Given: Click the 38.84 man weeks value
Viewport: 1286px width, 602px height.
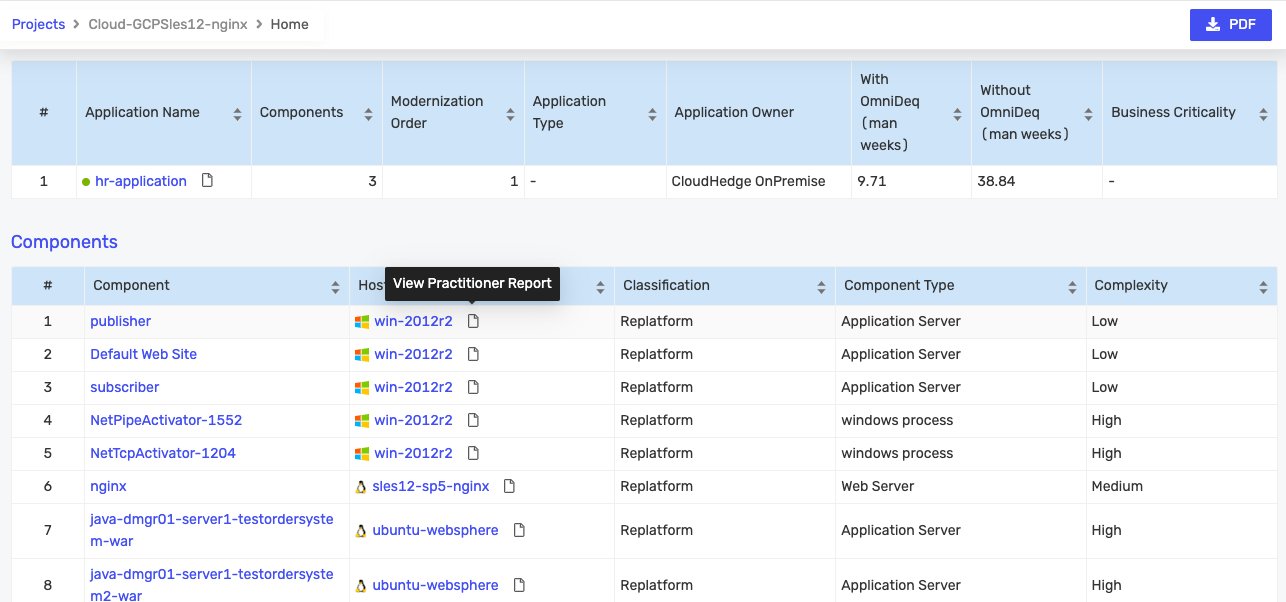Looking at the screenshot, I should tap(996, 181).
